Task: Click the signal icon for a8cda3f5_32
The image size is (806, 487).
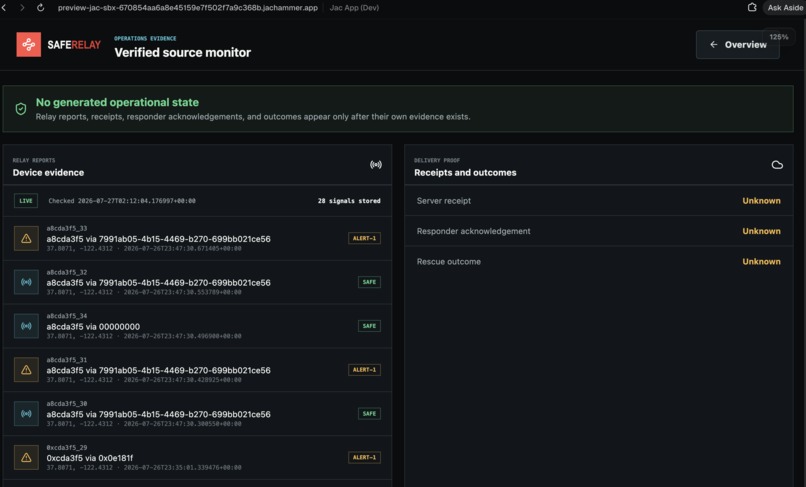Action: pos(26,282)
